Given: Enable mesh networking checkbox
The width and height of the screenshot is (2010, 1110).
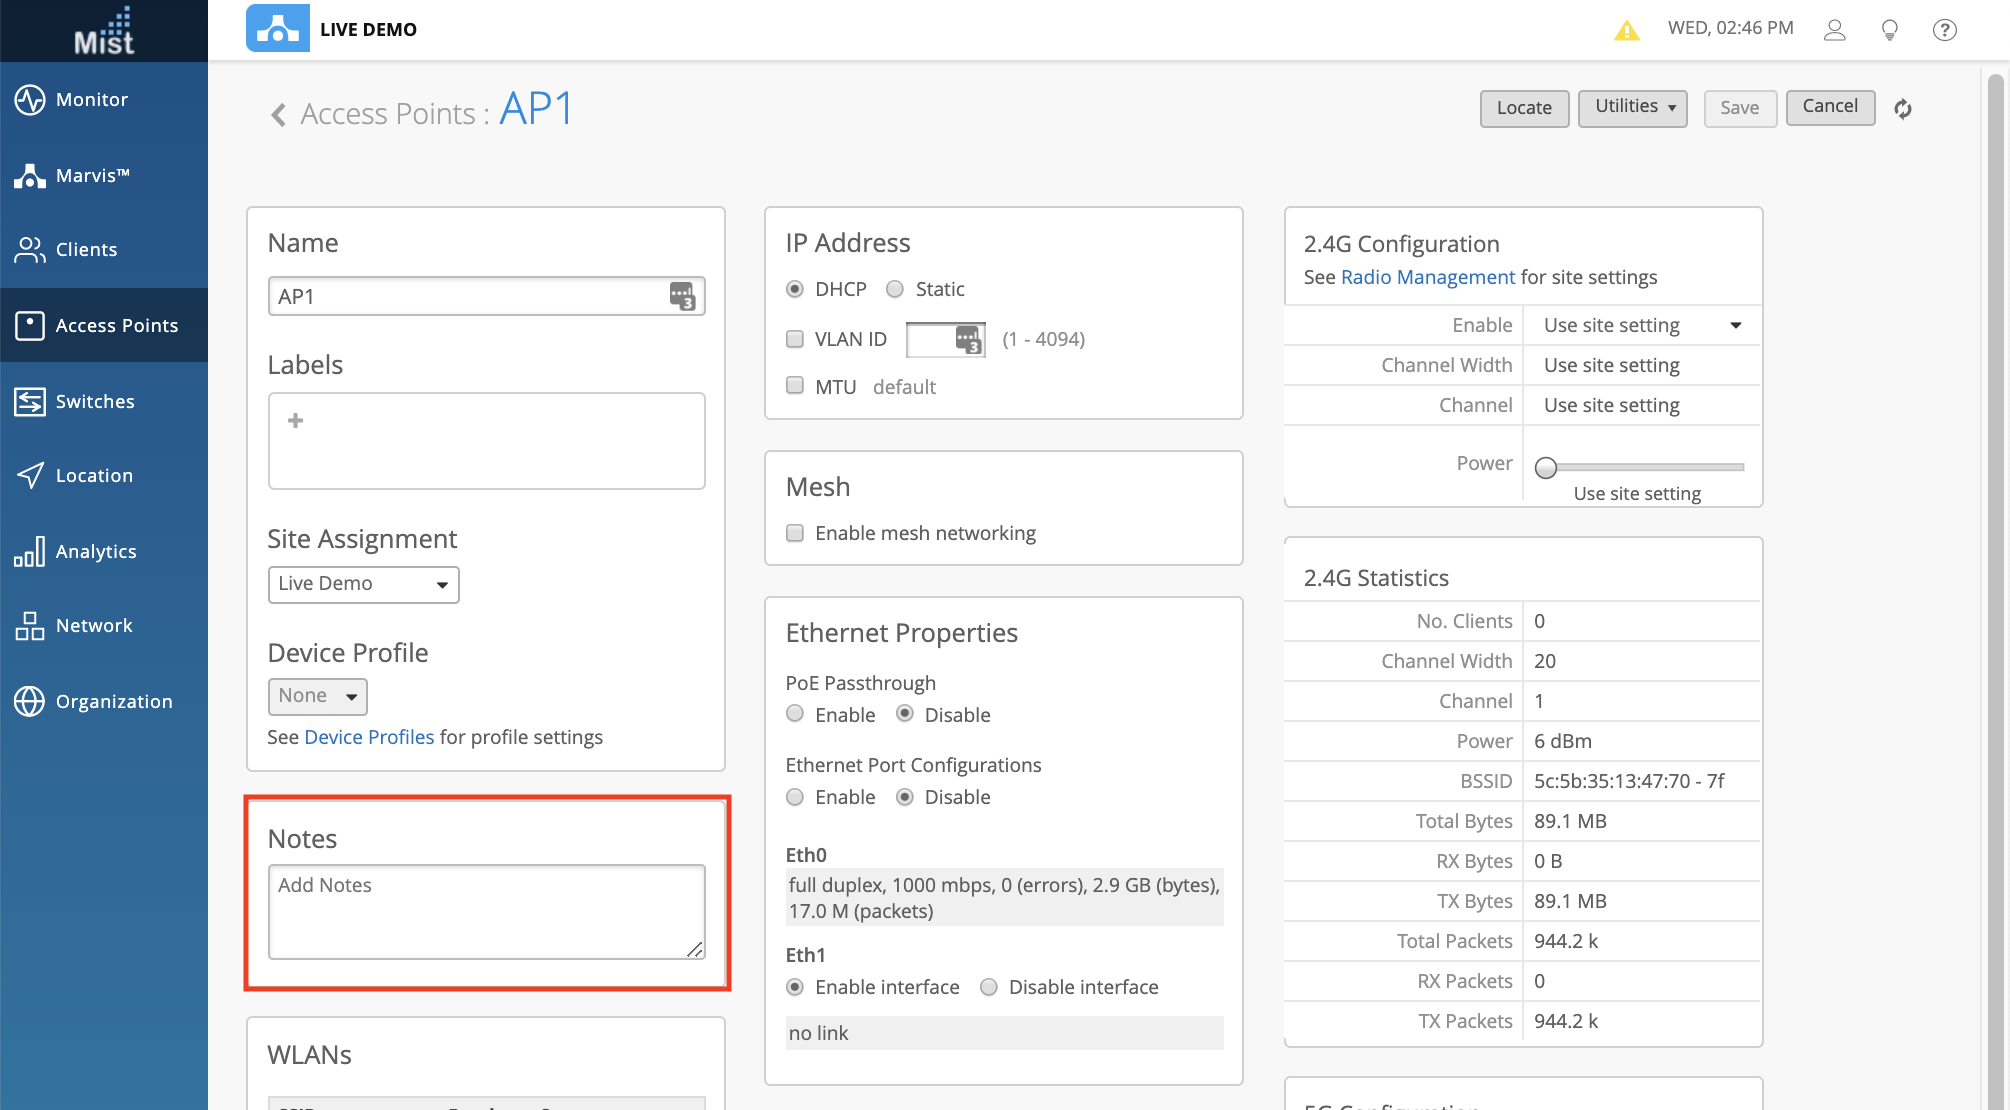Looking at the screenshot, I should click(x=795, y=533).
